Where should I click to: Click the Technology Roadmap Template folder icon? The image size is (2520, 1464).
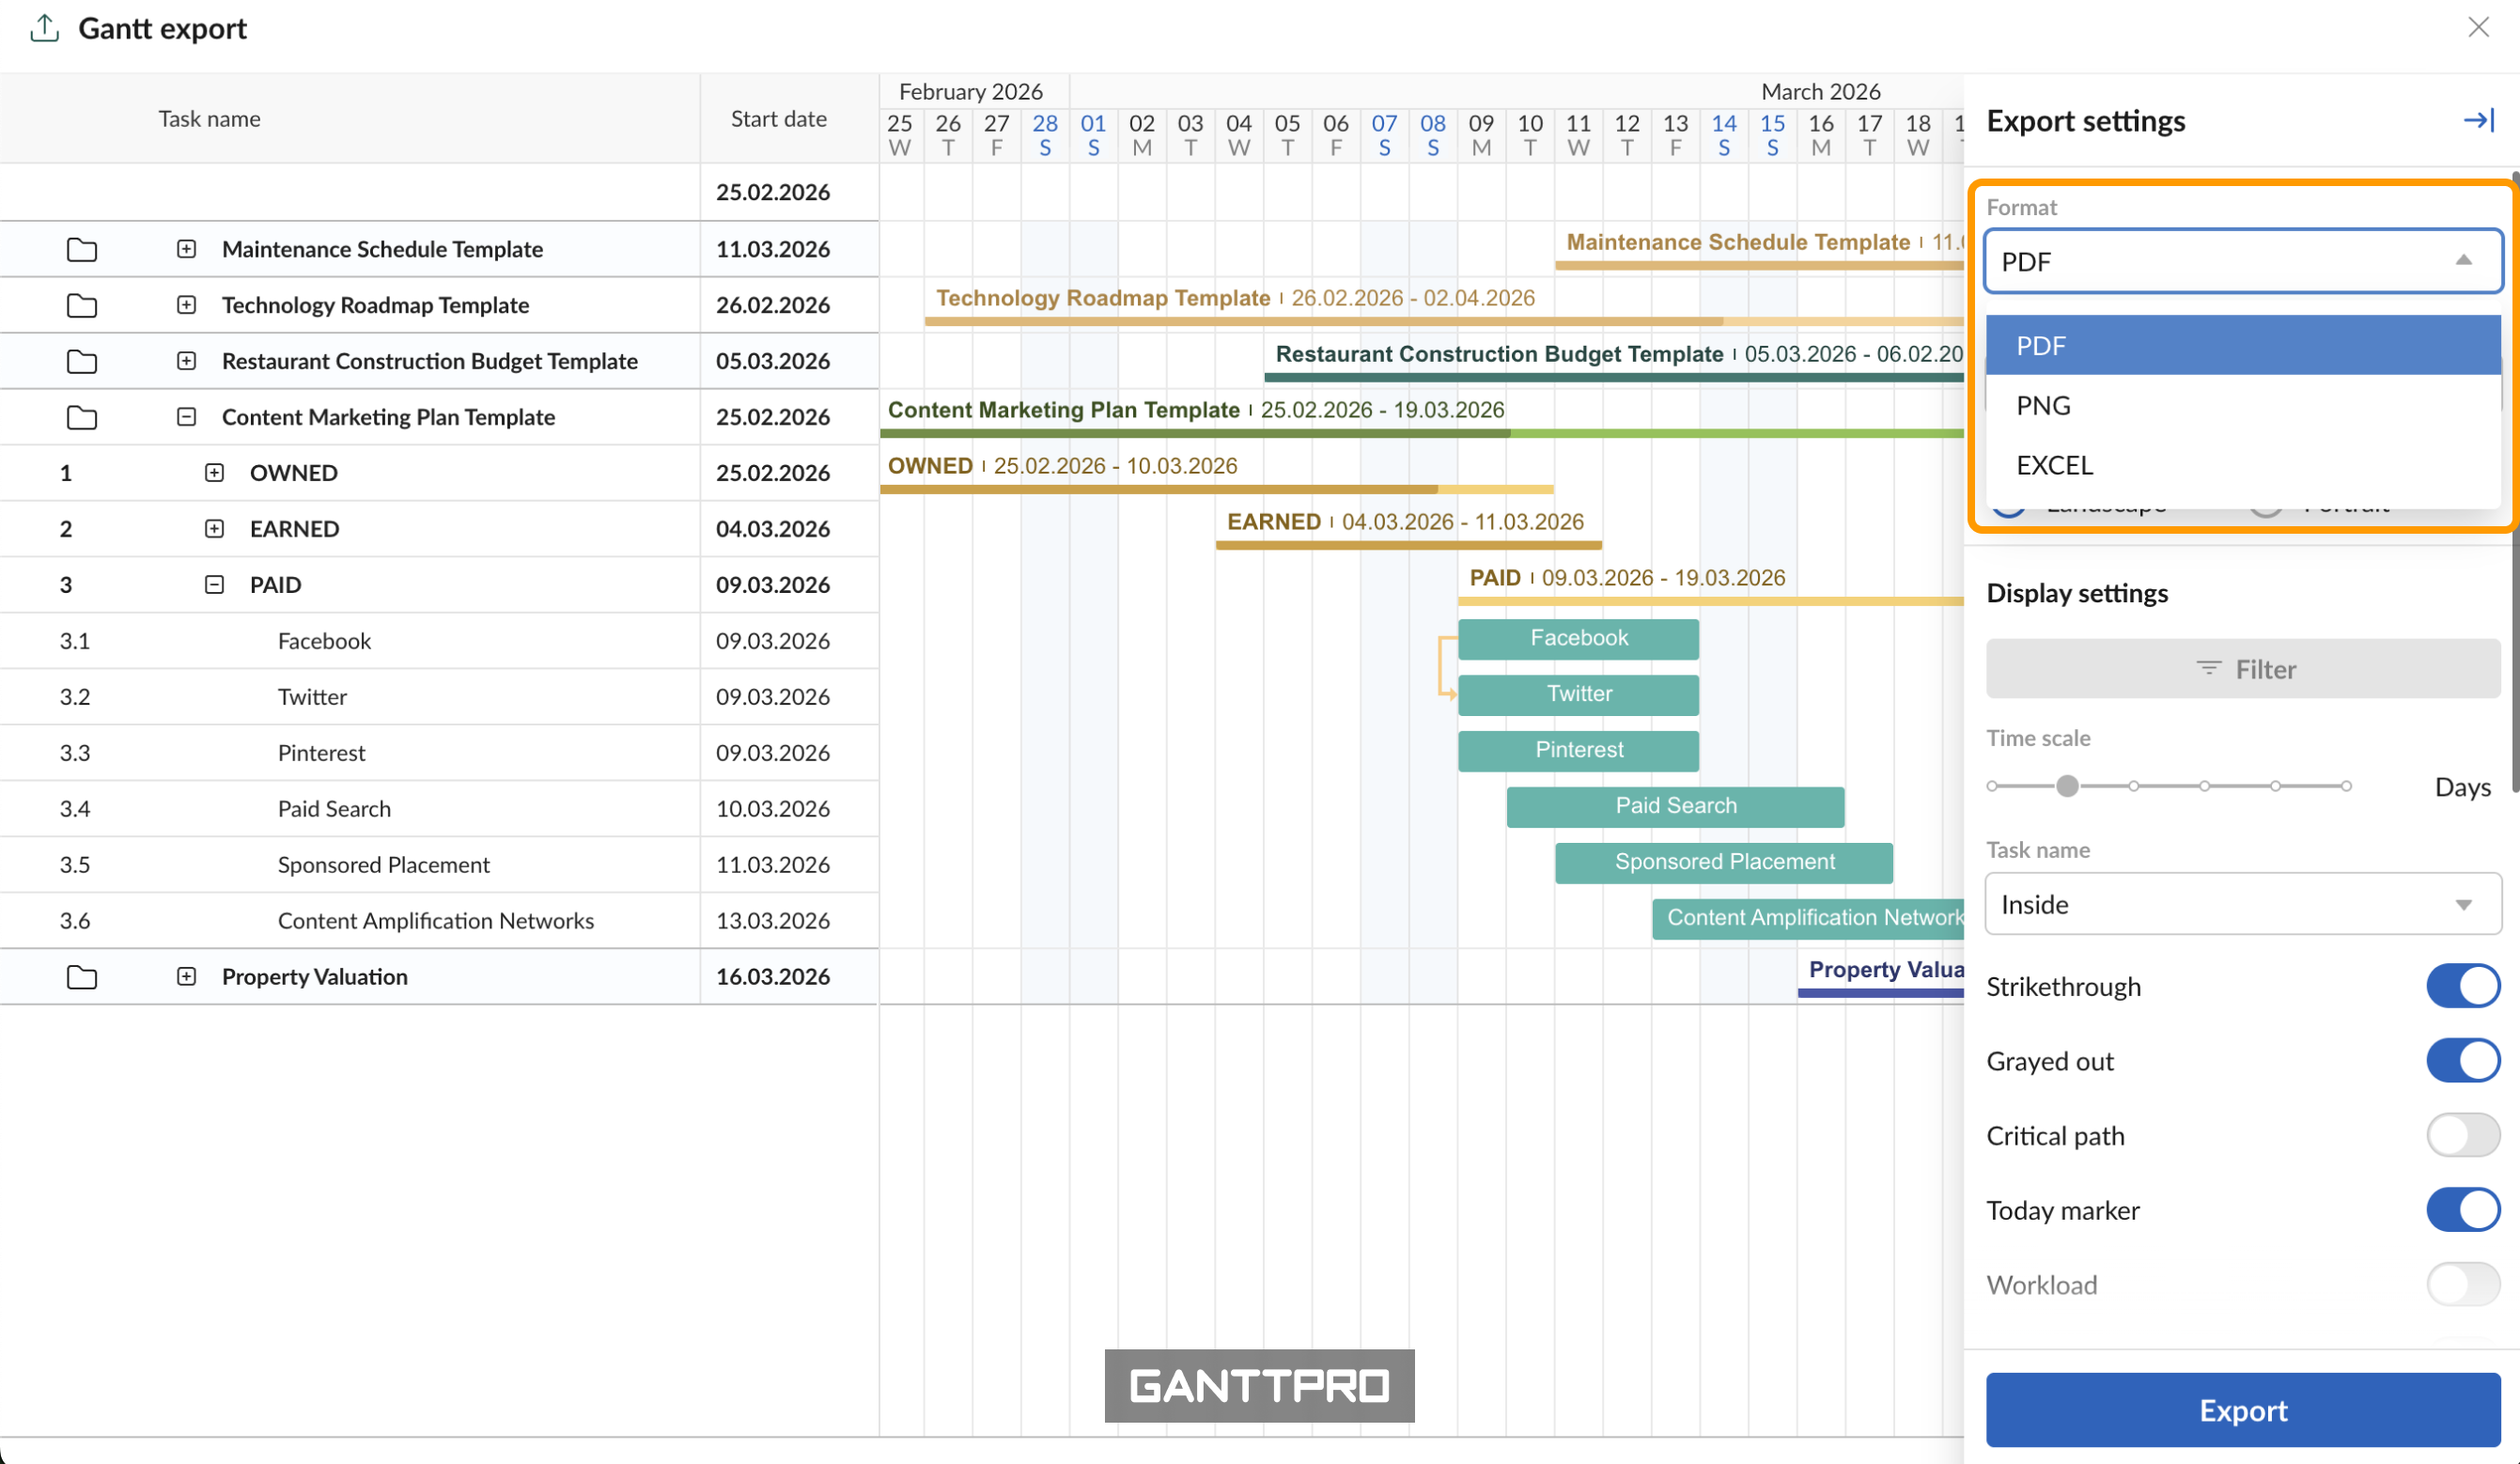click(82, 305)
